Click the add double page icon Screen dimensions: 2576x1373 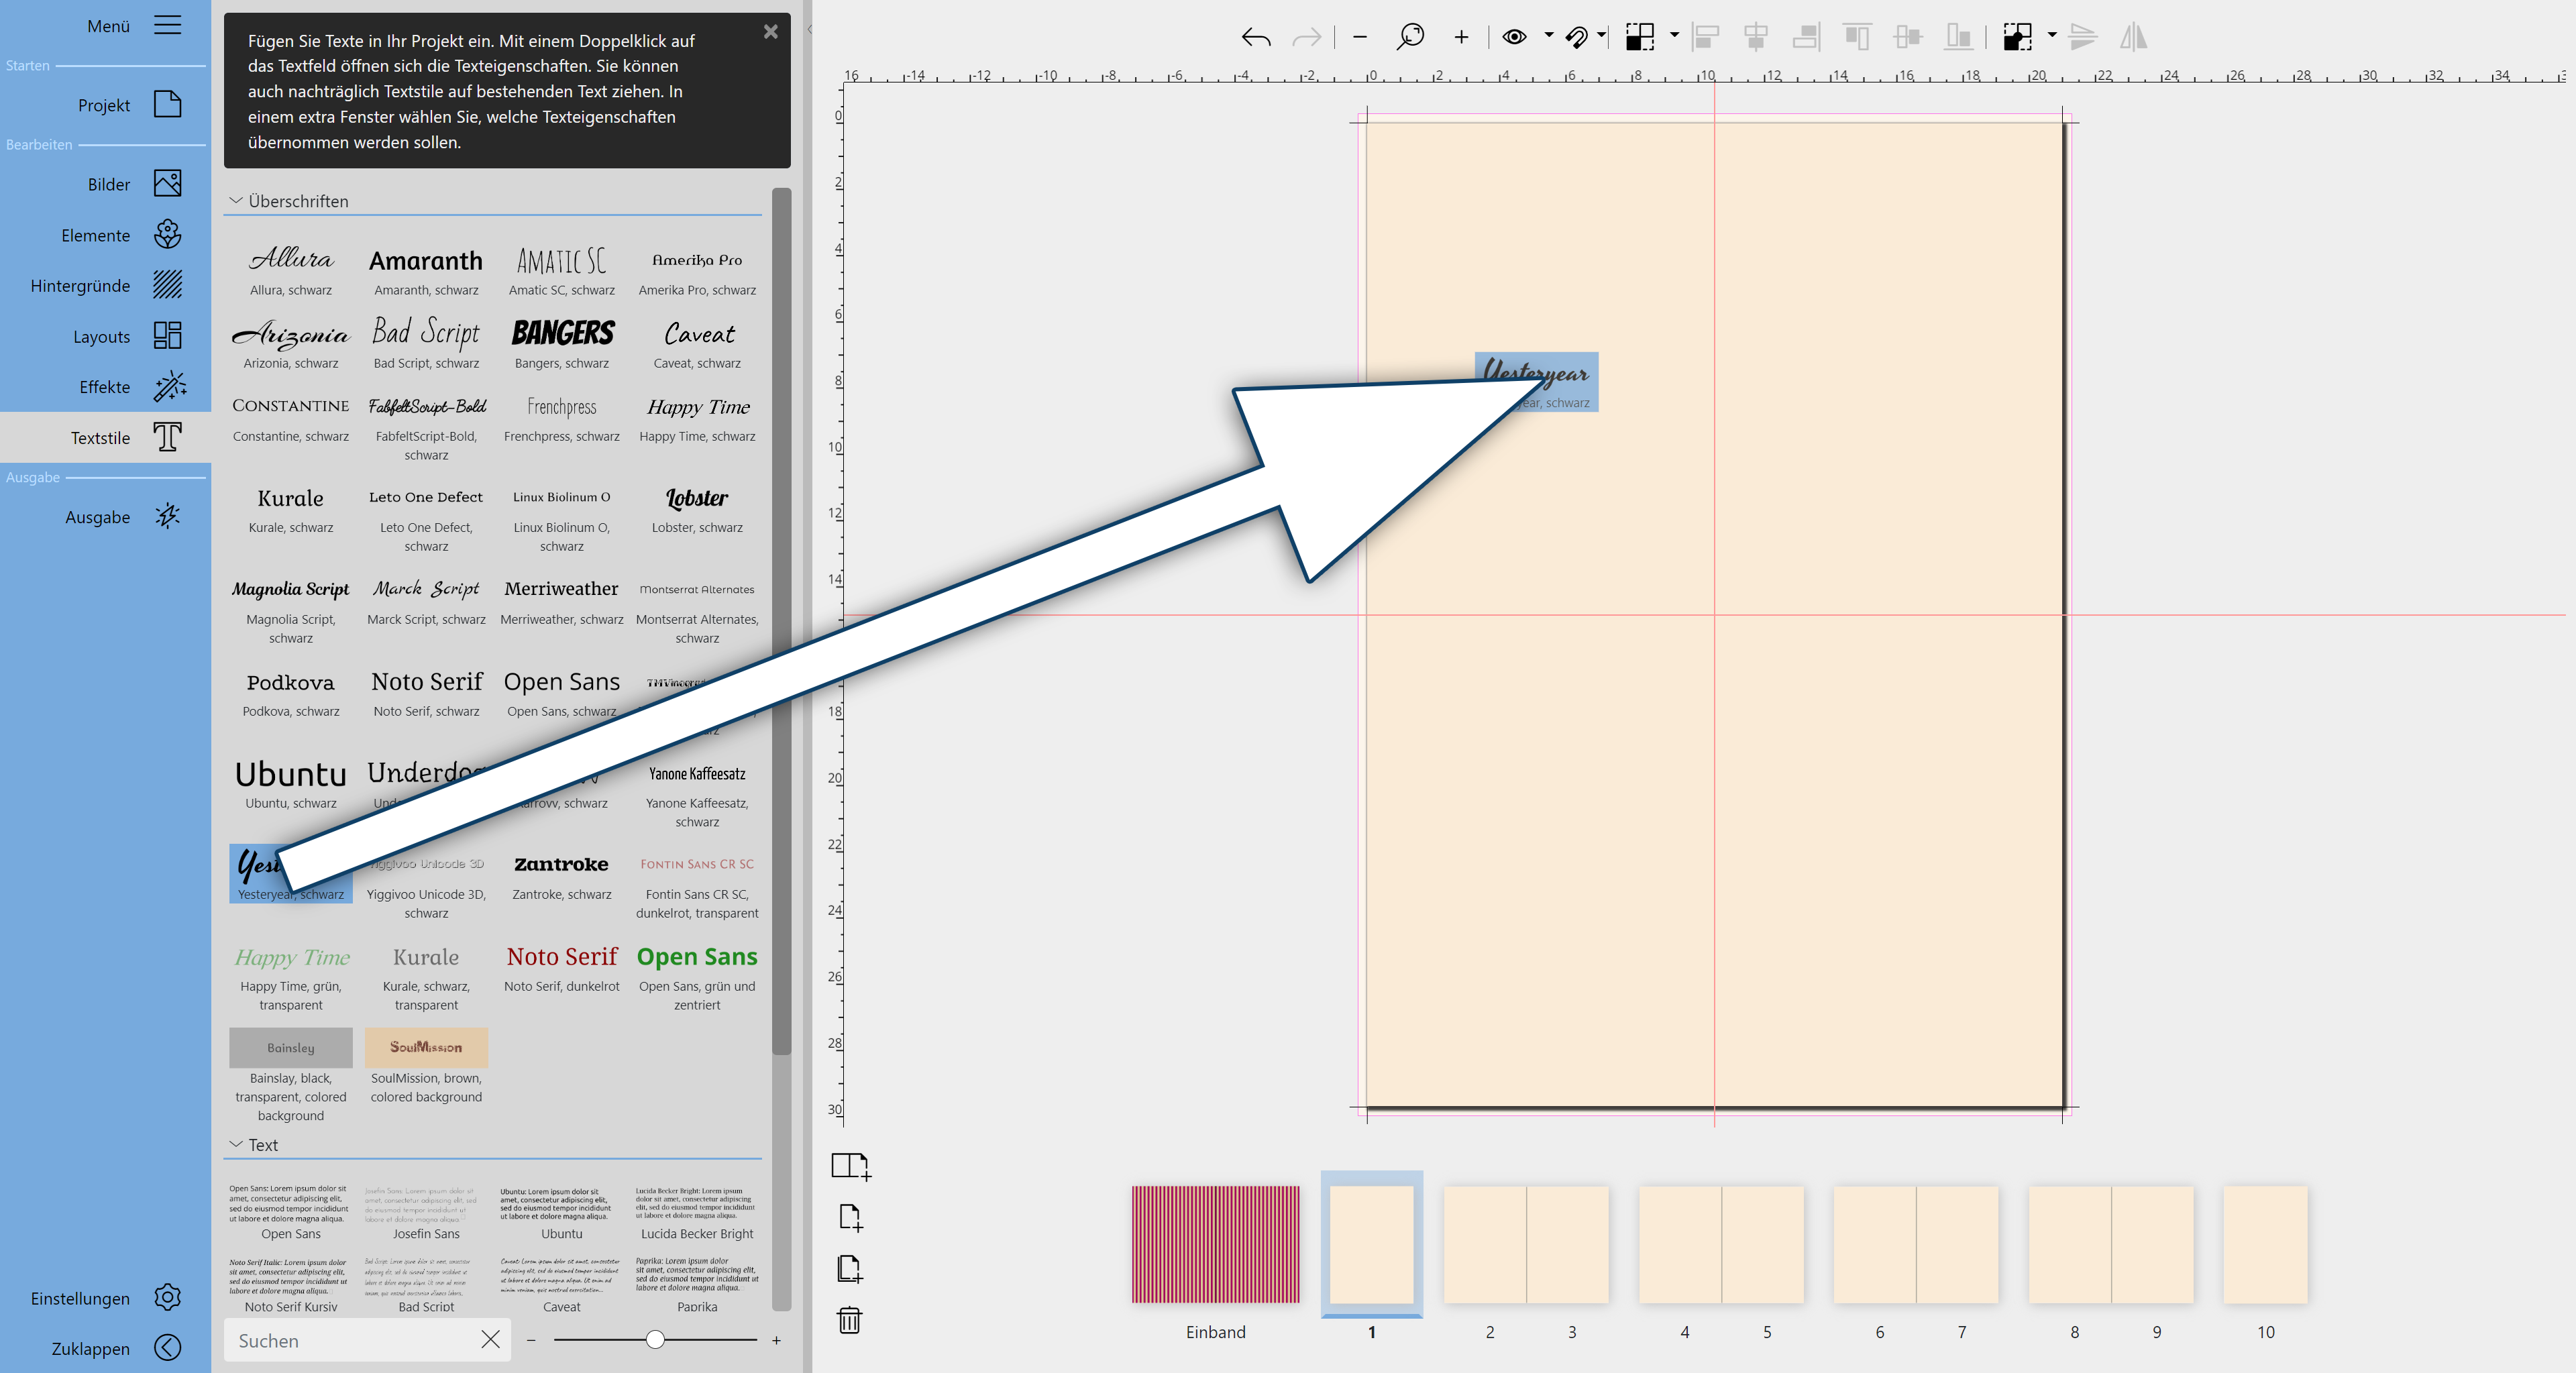pyautogui.click(x=850, y=1165)
